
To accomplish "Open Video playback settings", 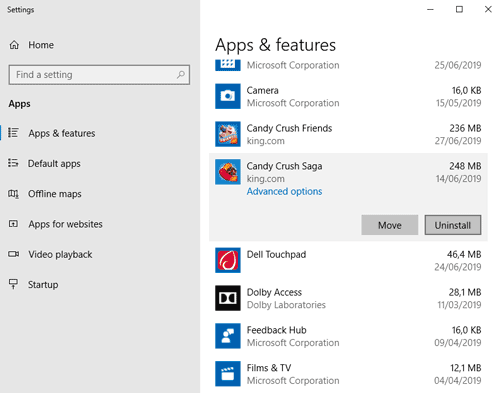I will click(60, 254).
